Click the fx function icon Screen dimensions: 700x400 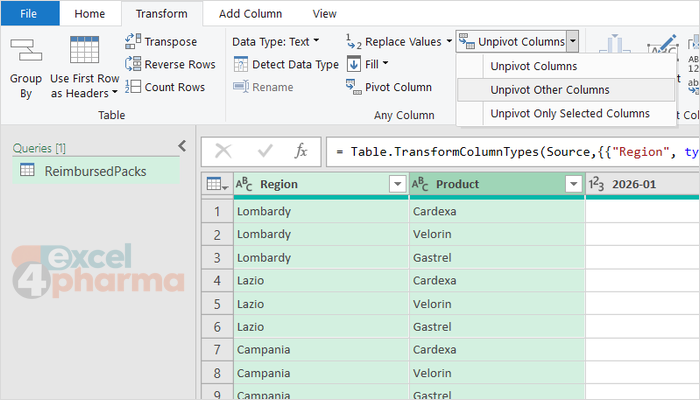(x=301, y=151)
